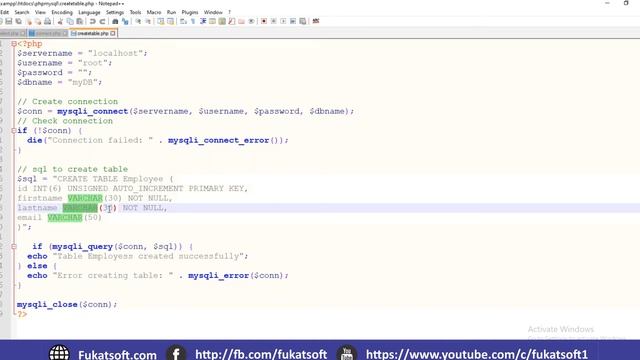This screenshot has width=640, height=360.
Task: Open the ? help menu
Action: click(x=229, y=13)
